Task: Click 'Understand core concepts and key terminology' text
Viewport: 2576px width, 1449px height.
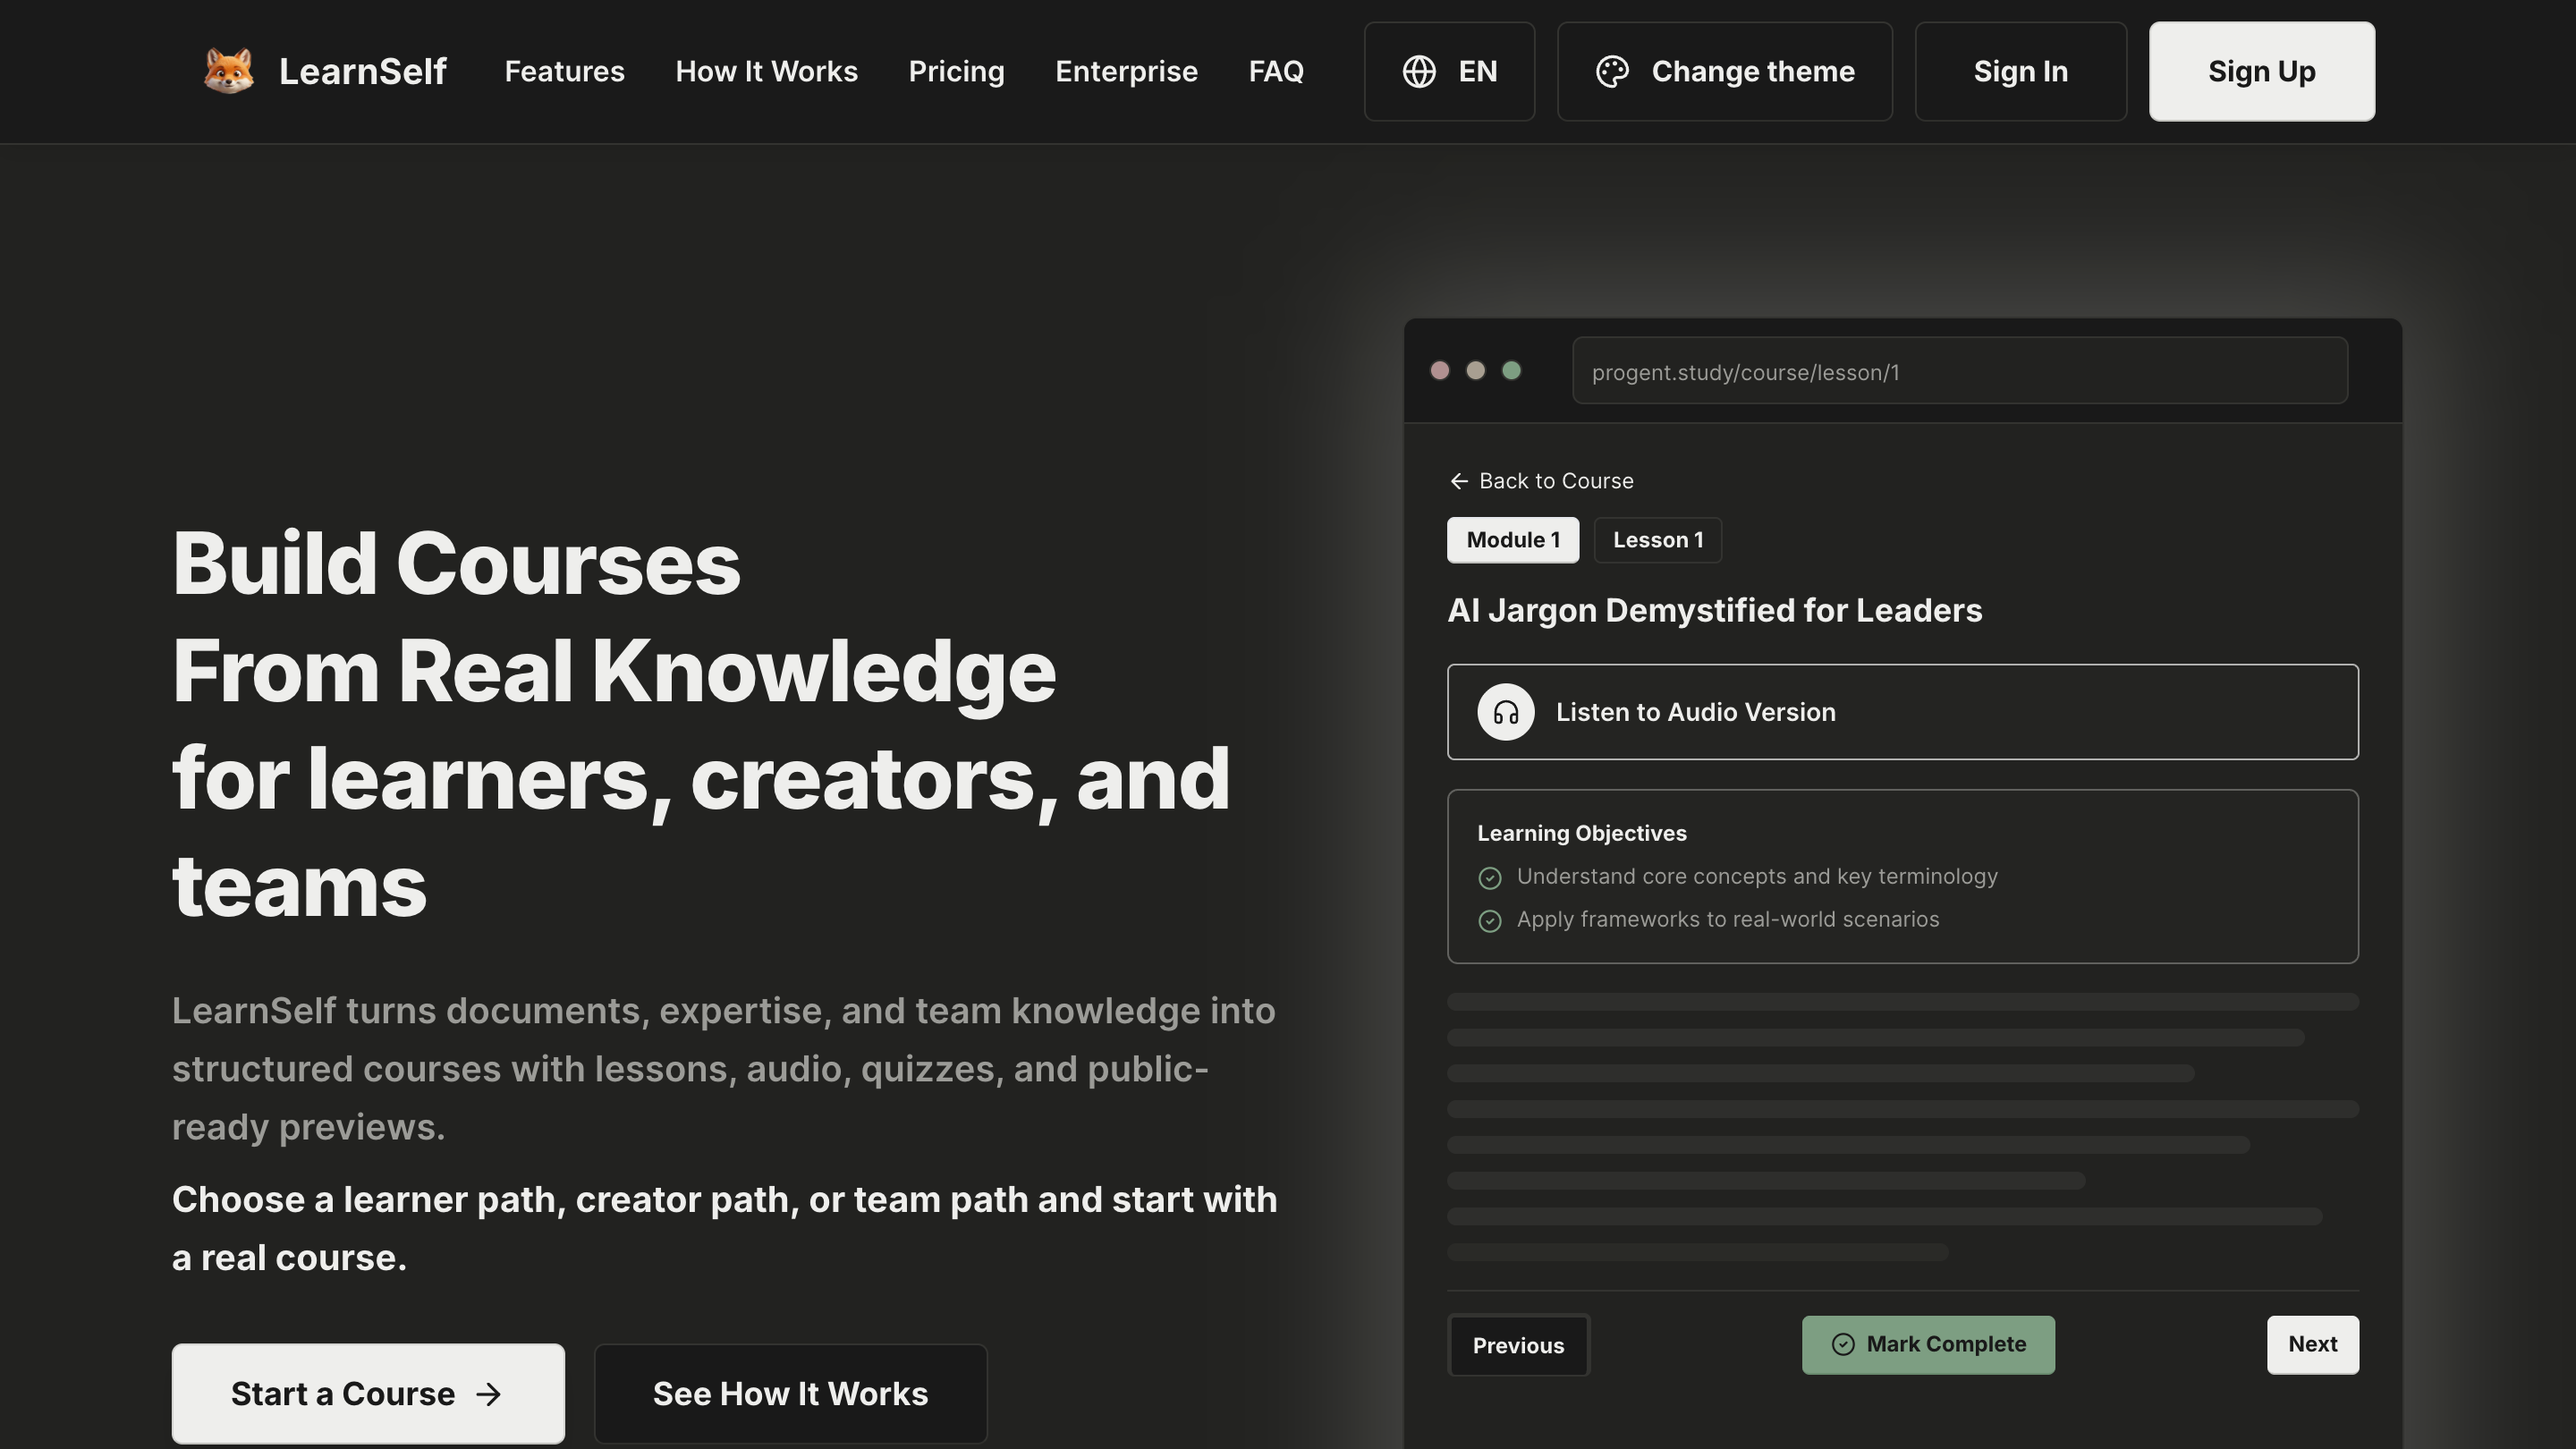Action: [x=1757, y=877]
